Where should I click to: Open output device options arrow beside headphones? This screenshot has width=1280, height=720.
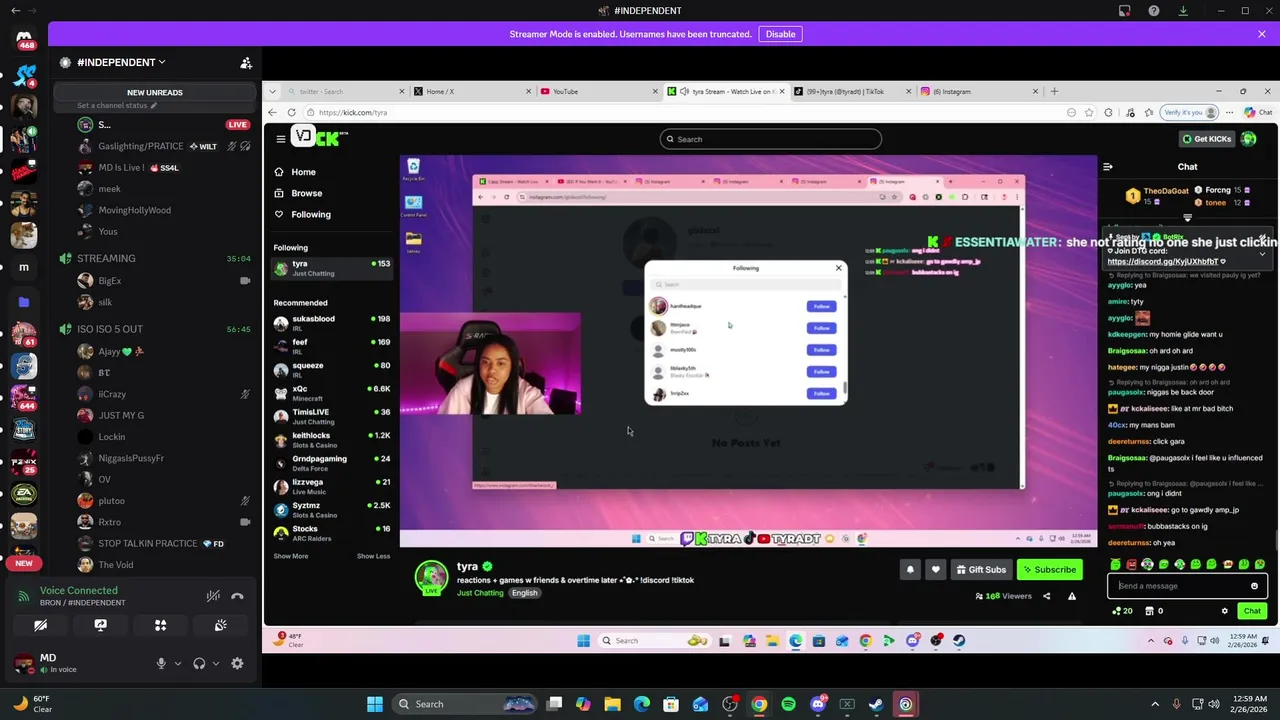(x=215, y=663)
